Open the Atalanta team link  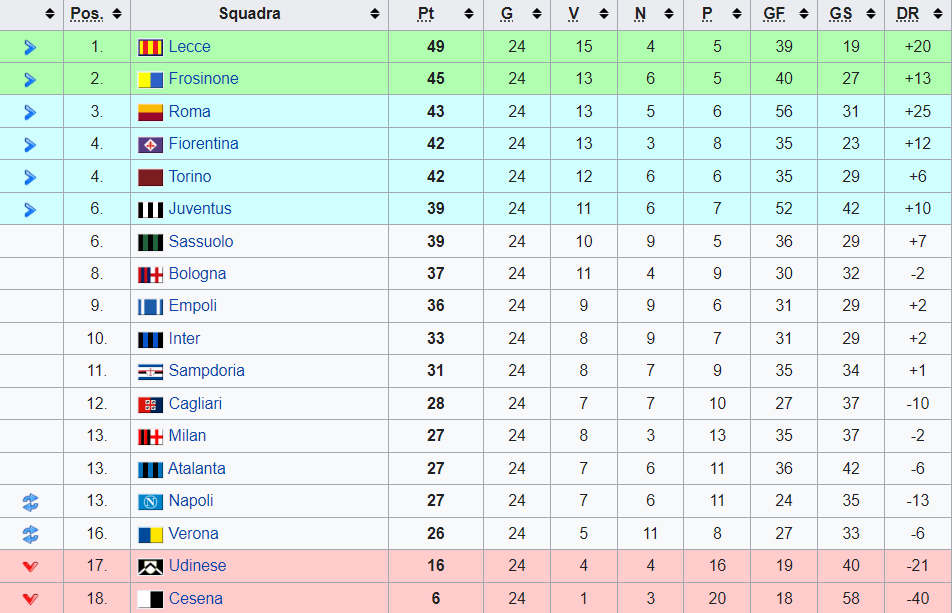pyautogui.click(x=197, y=469)
